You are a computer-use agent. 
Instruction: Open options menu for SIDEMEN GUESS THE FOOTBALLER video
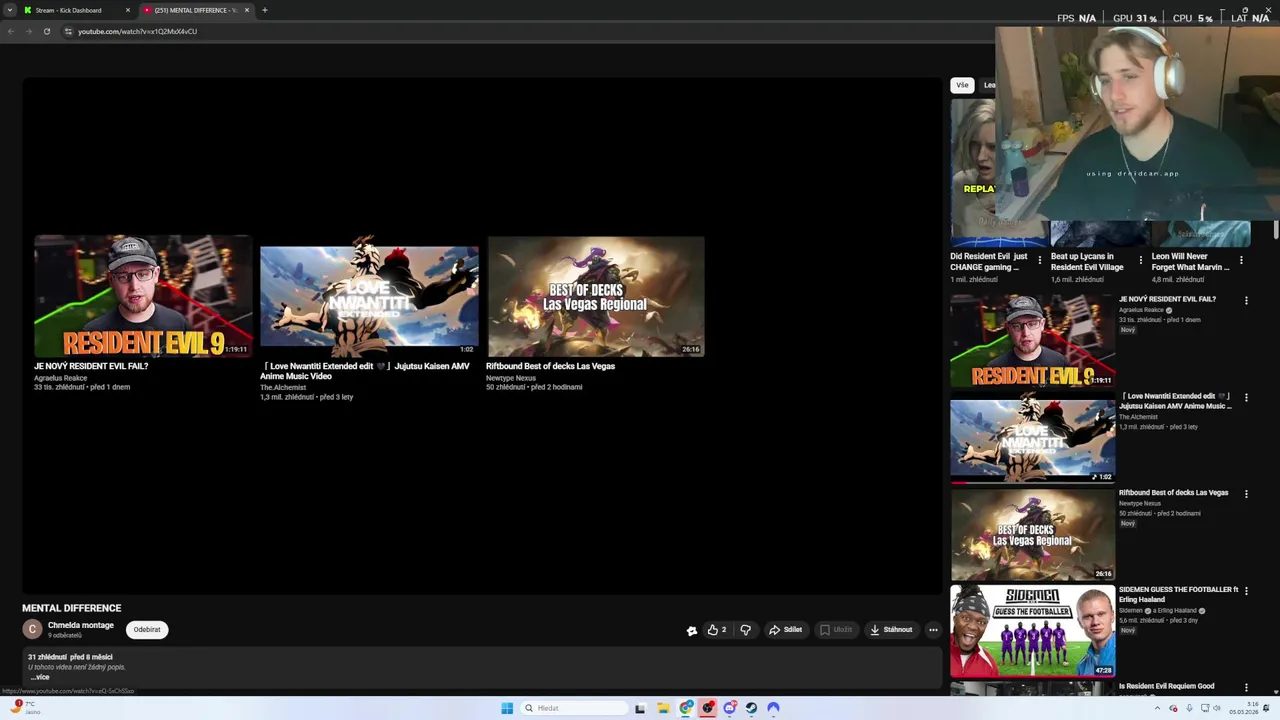(x=1246, y=591)
